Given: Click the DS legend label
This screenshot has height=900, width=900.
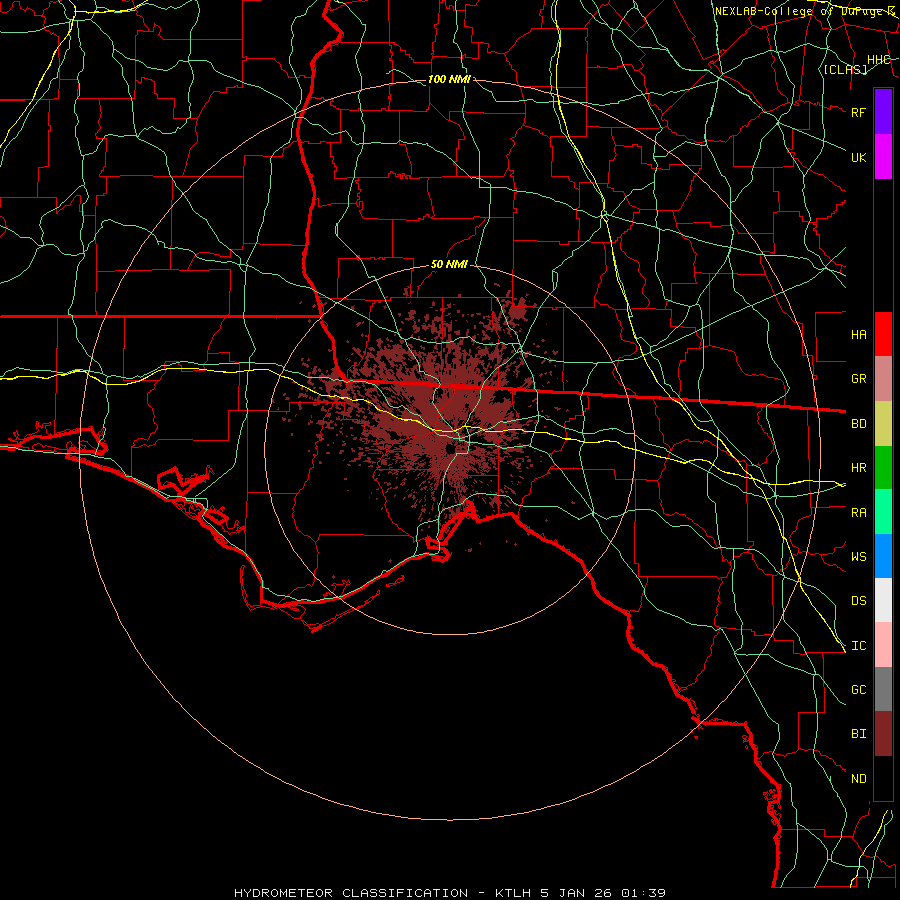Looking at the screenshot, I should (x=859, y=601).
